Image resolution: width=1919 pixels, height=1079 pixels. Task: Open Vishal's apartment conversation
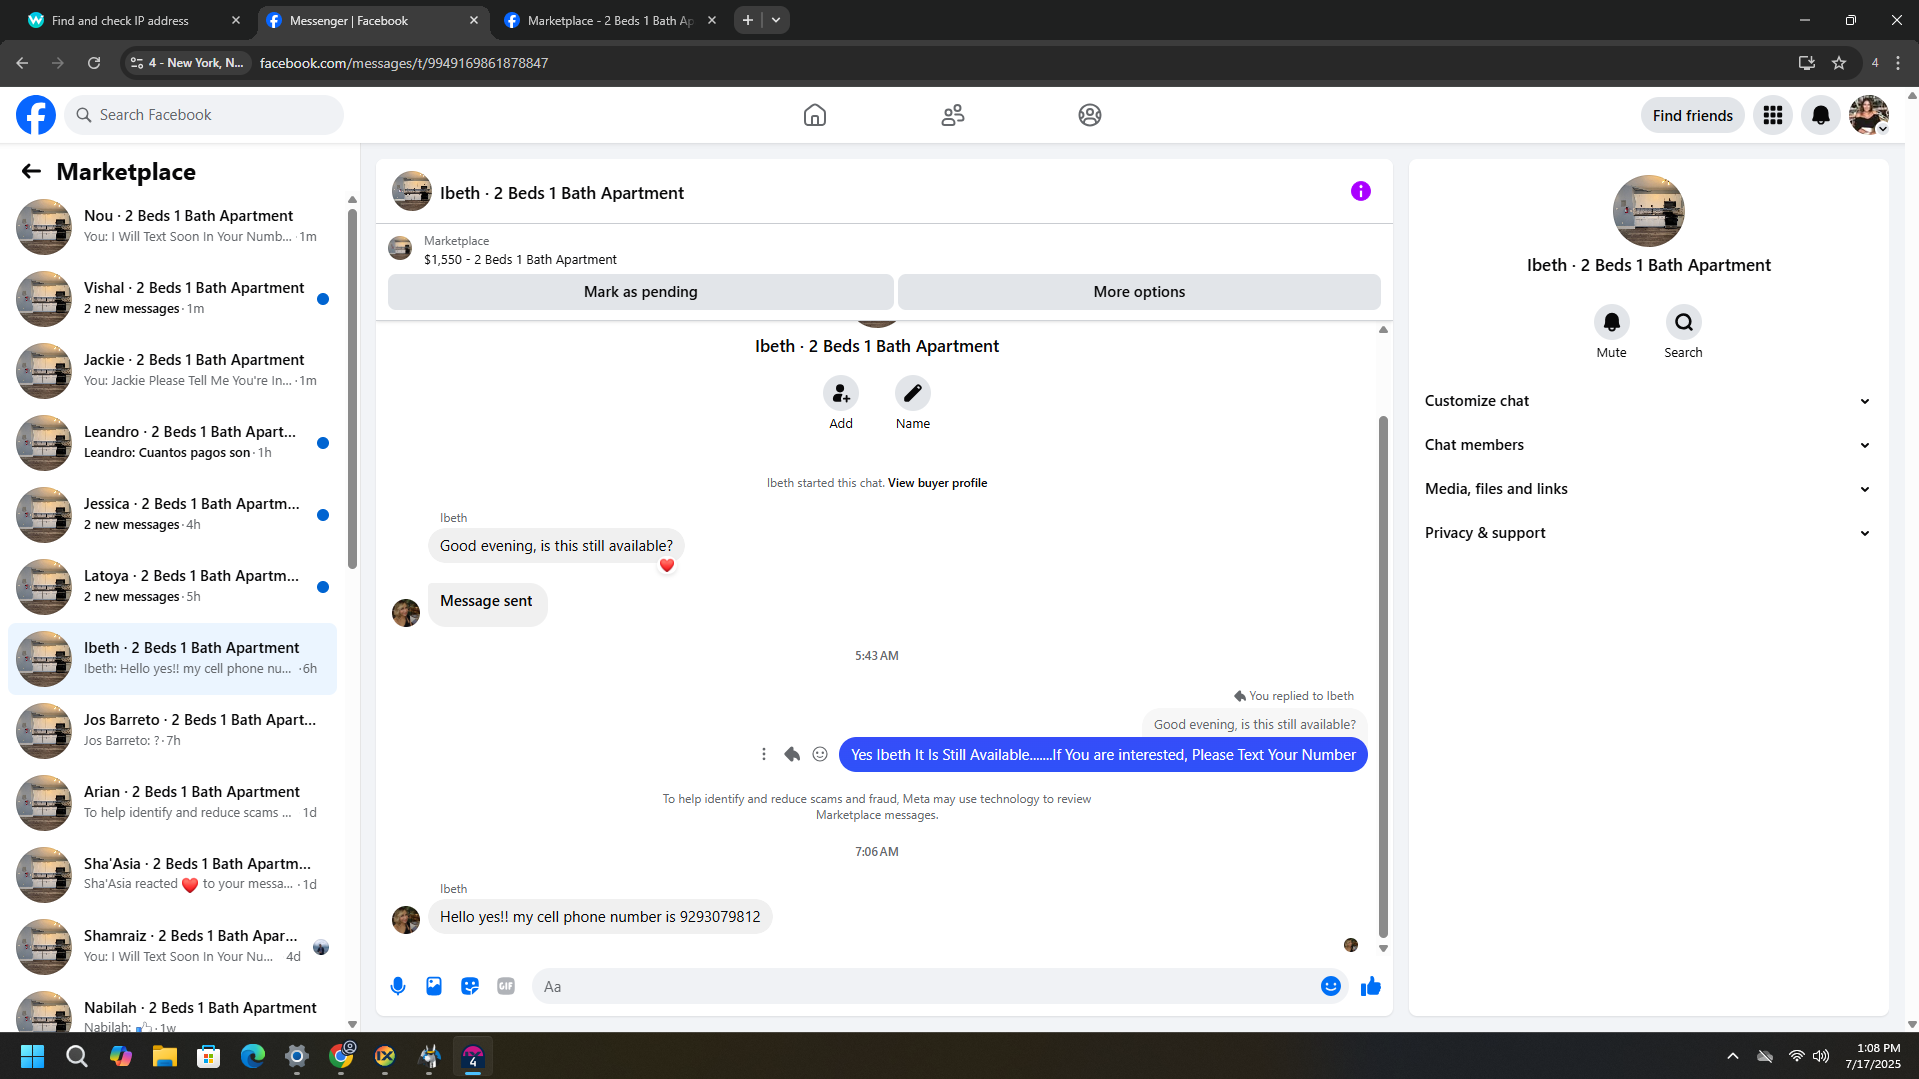(x=172, y=298)
